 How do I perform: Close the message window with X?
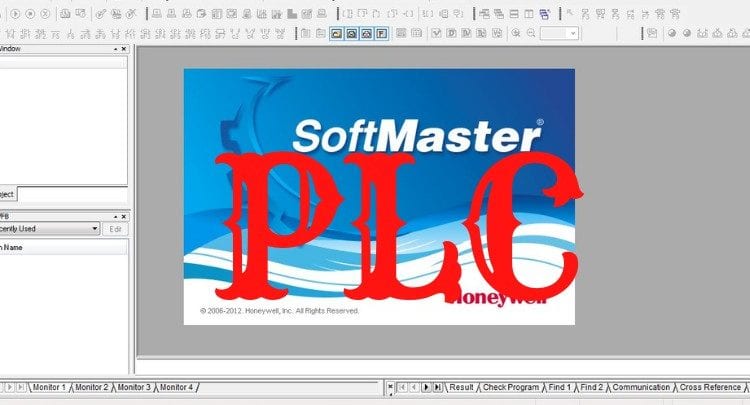390,386
